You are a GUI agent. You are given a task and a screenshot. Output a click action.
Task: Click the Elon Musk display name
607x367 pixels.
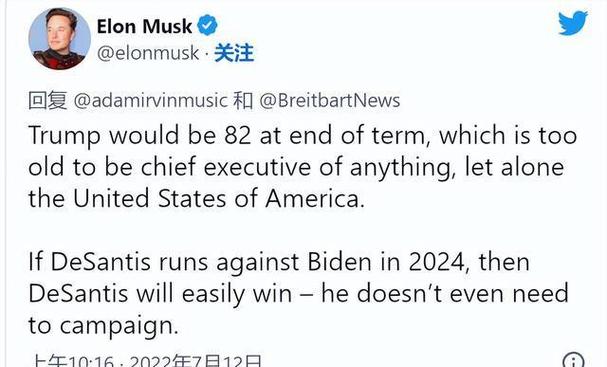tap(144, 26)
